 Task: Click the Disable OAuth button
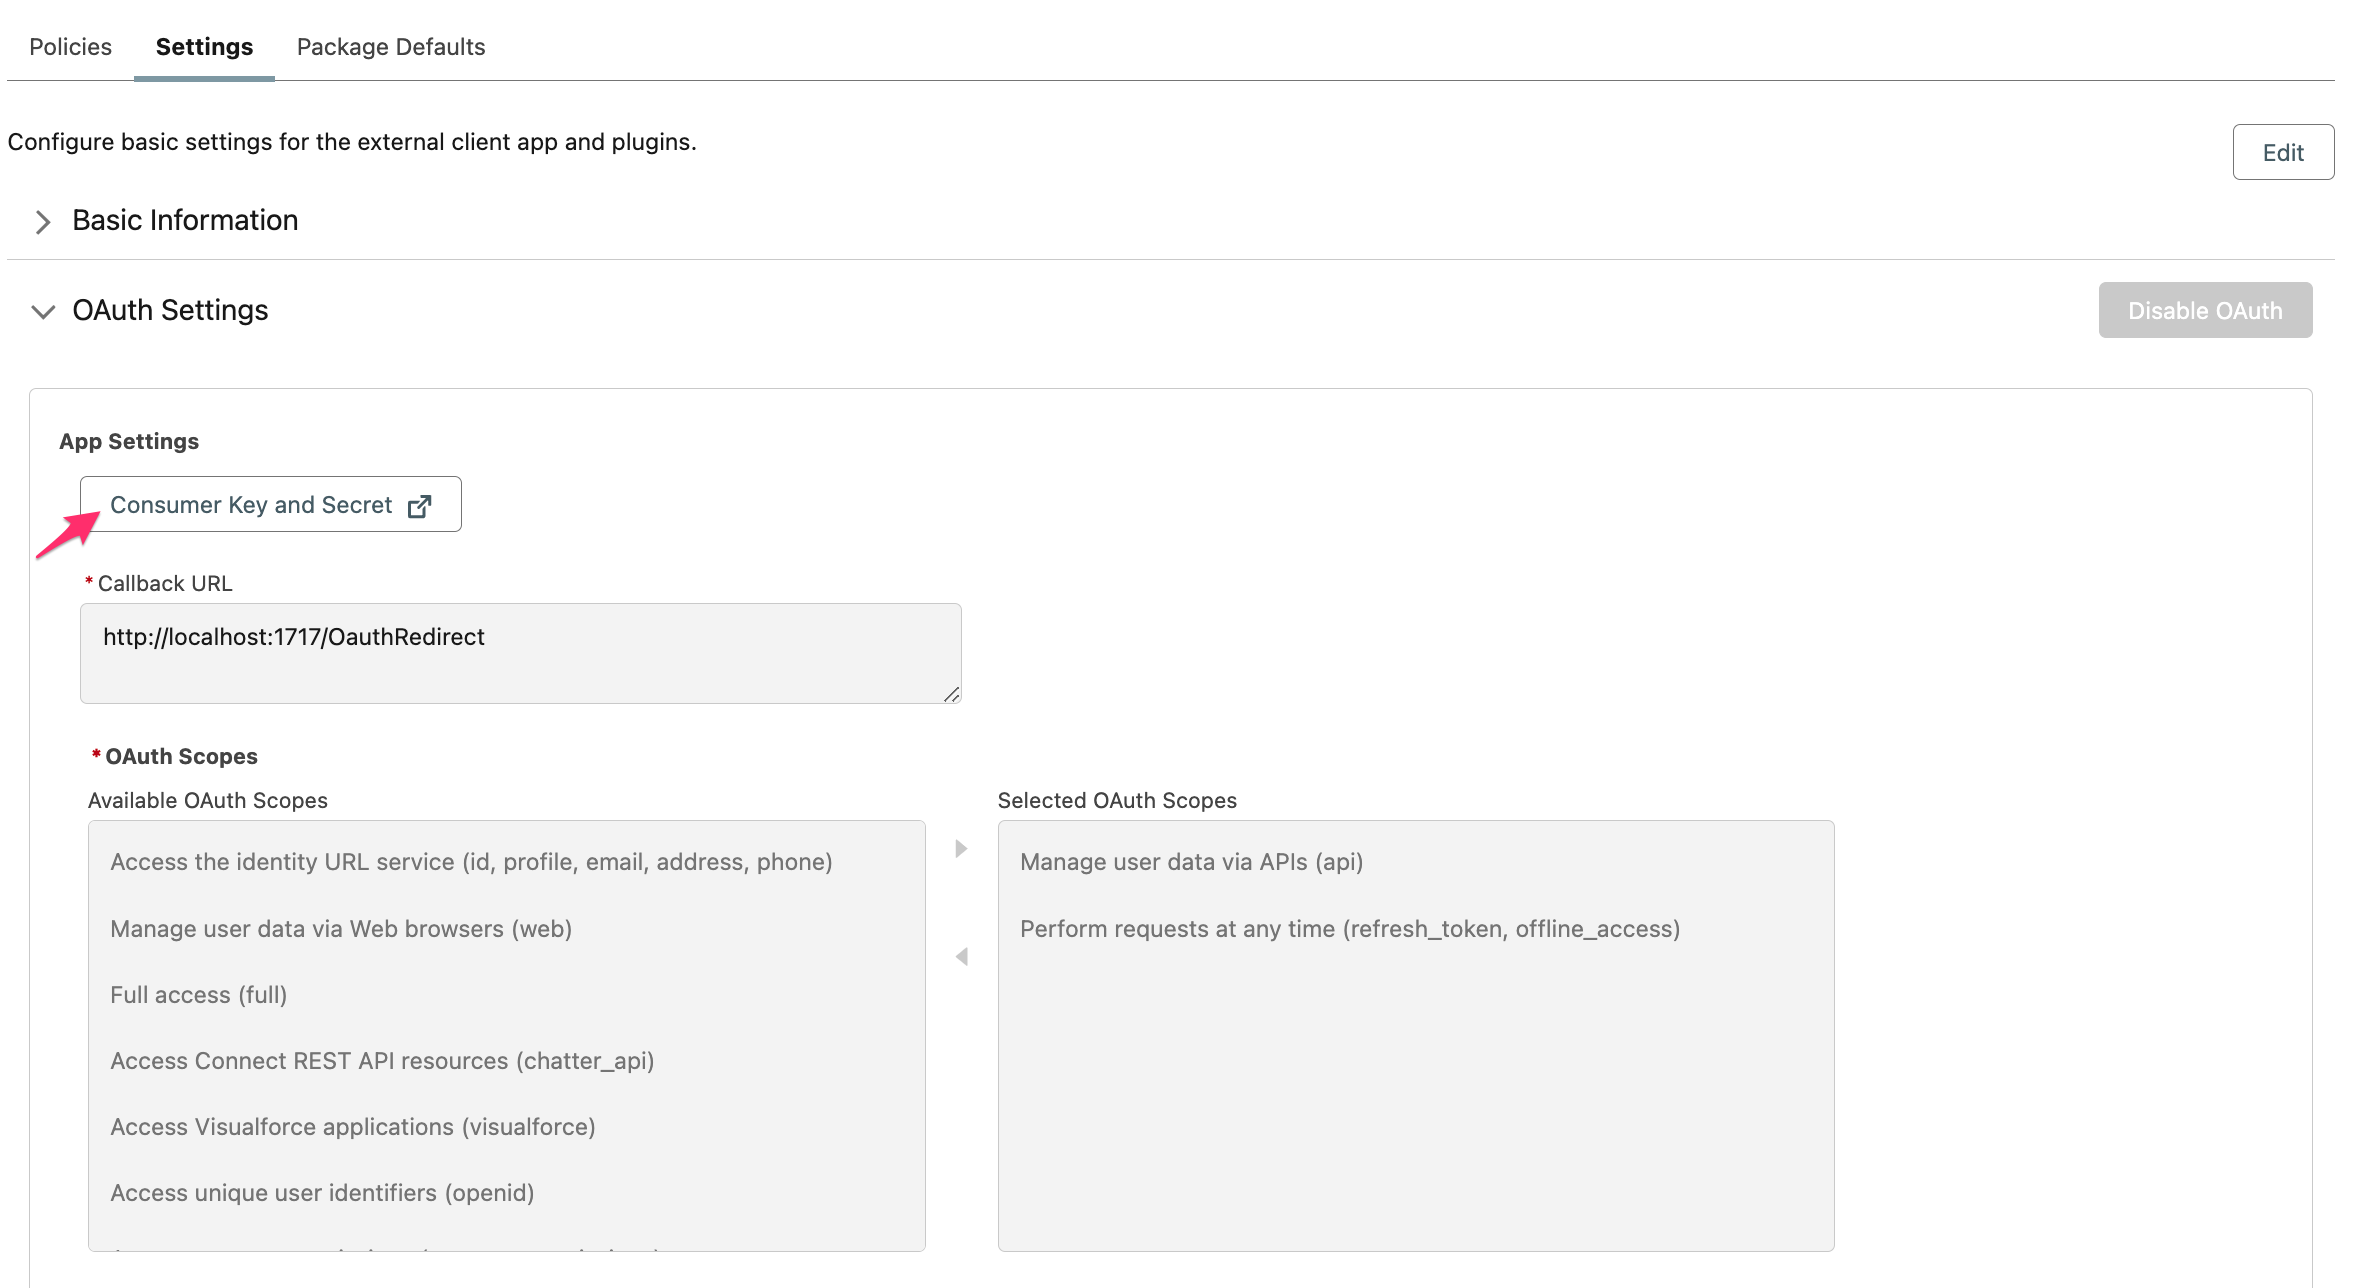coord(2205,310)
